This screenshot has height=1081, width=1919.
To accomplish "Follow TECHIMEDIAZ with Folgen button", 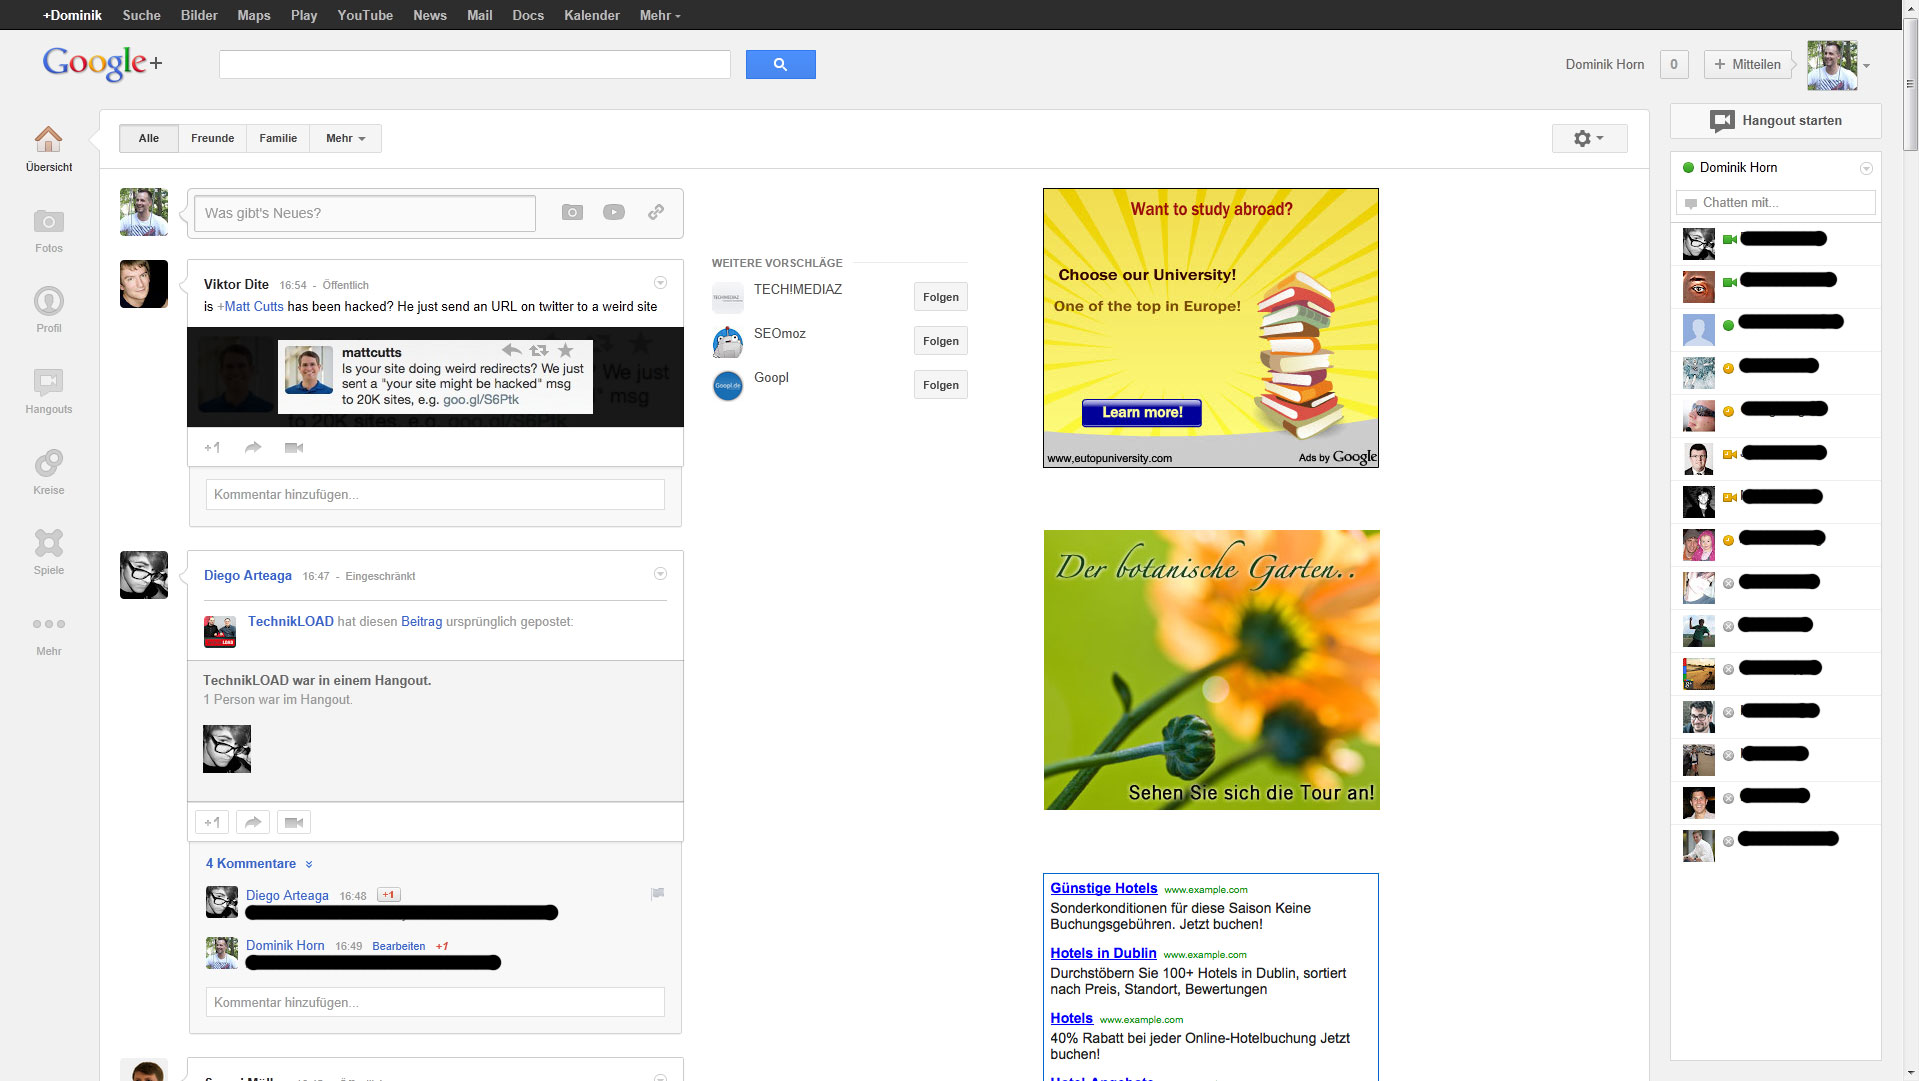I will tap(940, 297).
